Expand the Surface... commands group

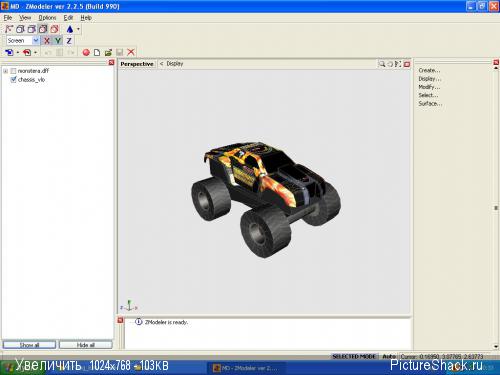tap(430, 104)
